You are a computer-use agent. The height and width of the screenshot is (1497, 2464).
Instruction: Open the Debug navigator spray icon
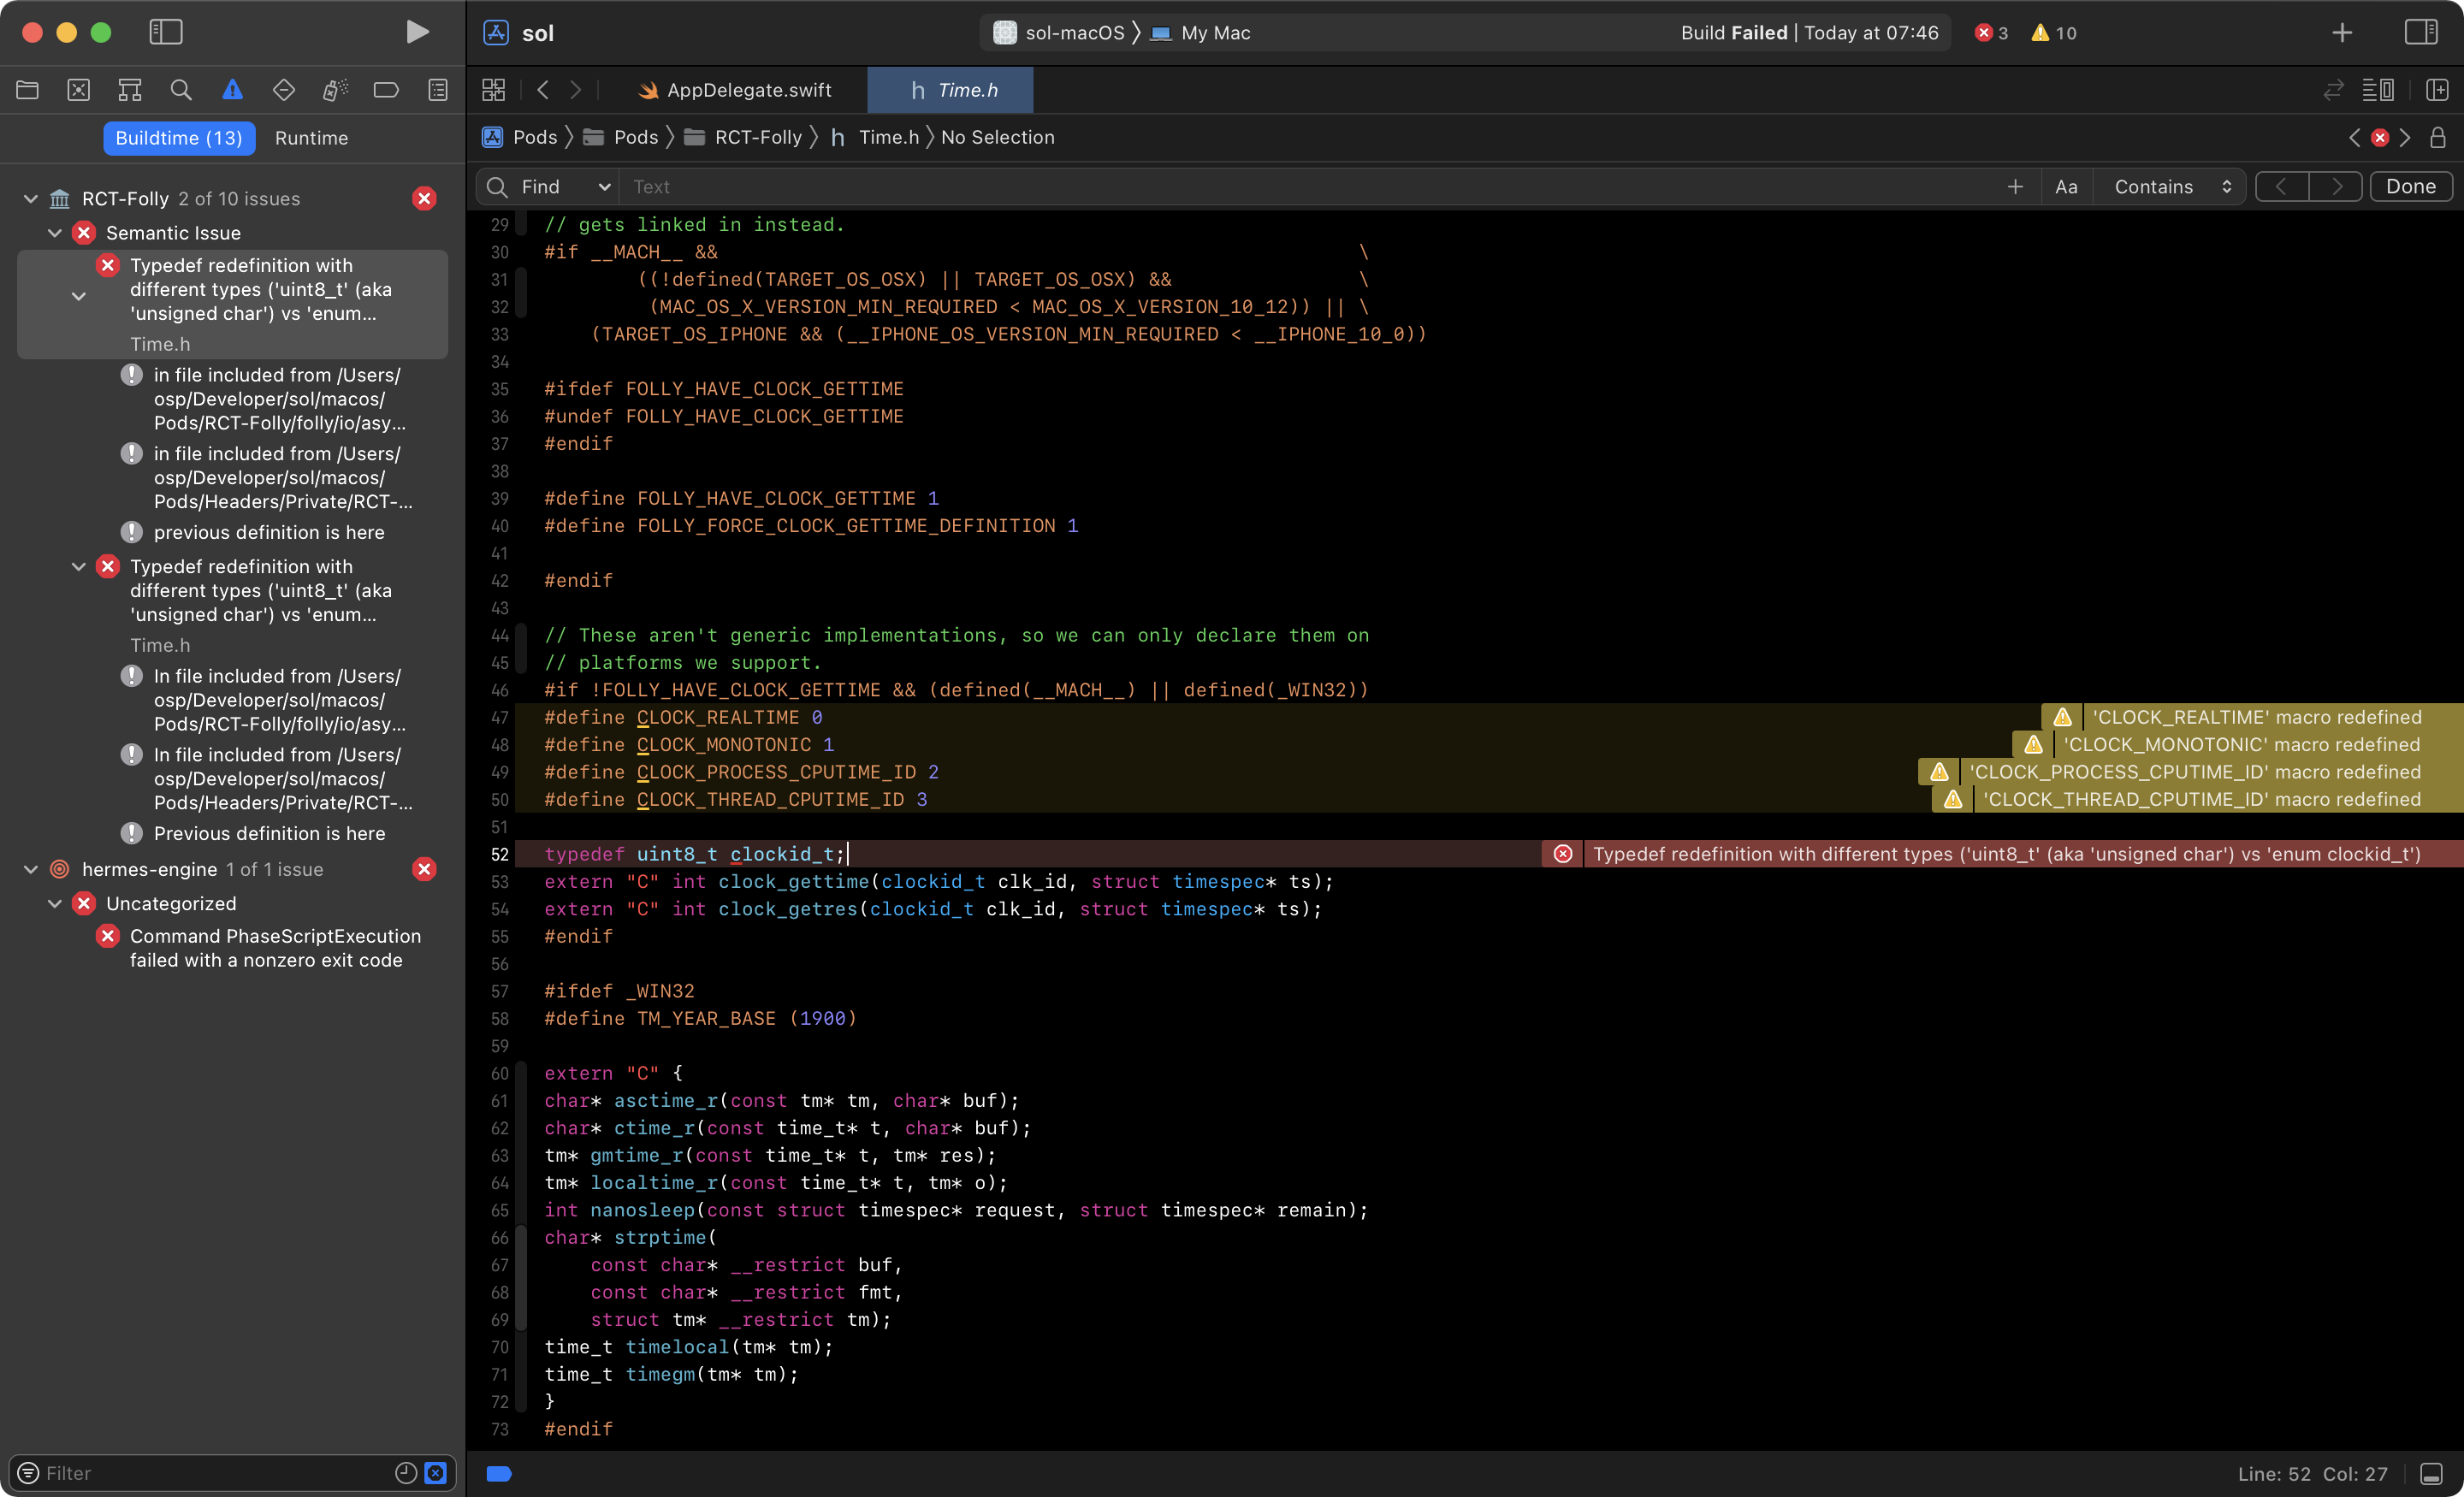point(335,89)
